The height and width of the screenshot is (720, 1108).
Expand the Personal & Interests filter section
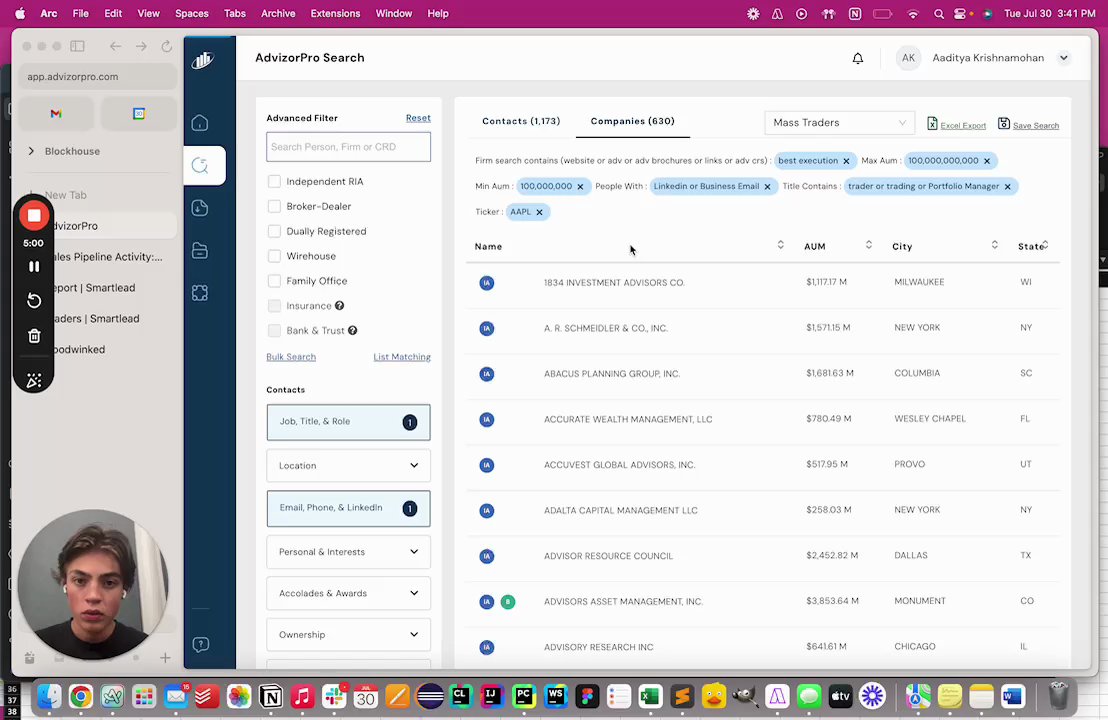click(348, 552)
